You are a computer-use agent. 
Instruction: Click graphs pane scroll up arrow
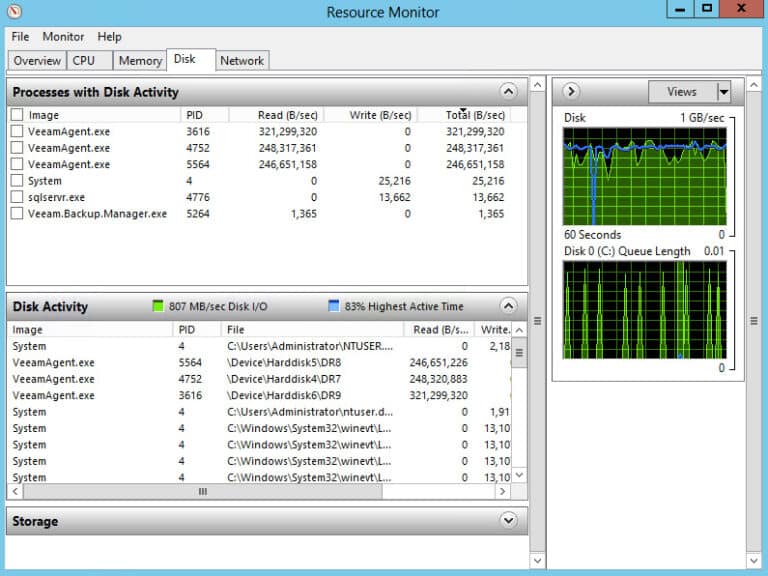pyautogui.click(x=754, y=85)
